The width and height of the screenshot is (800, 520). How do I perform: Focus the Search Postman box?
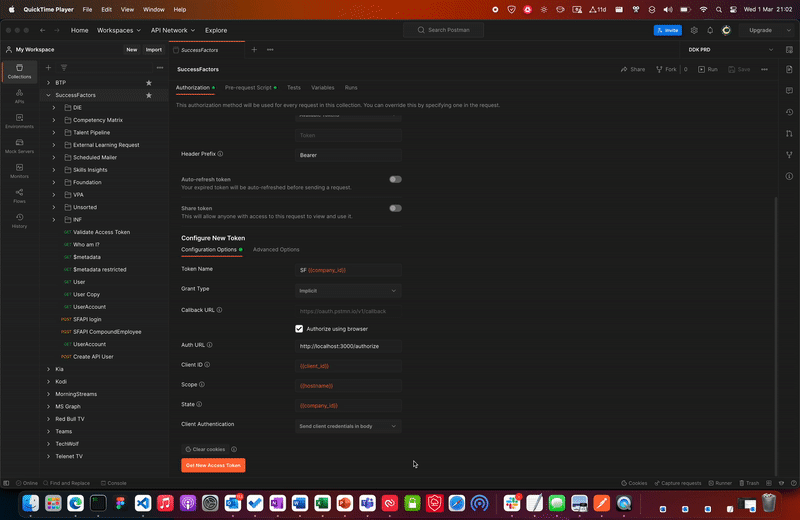(x=443, y=30)
